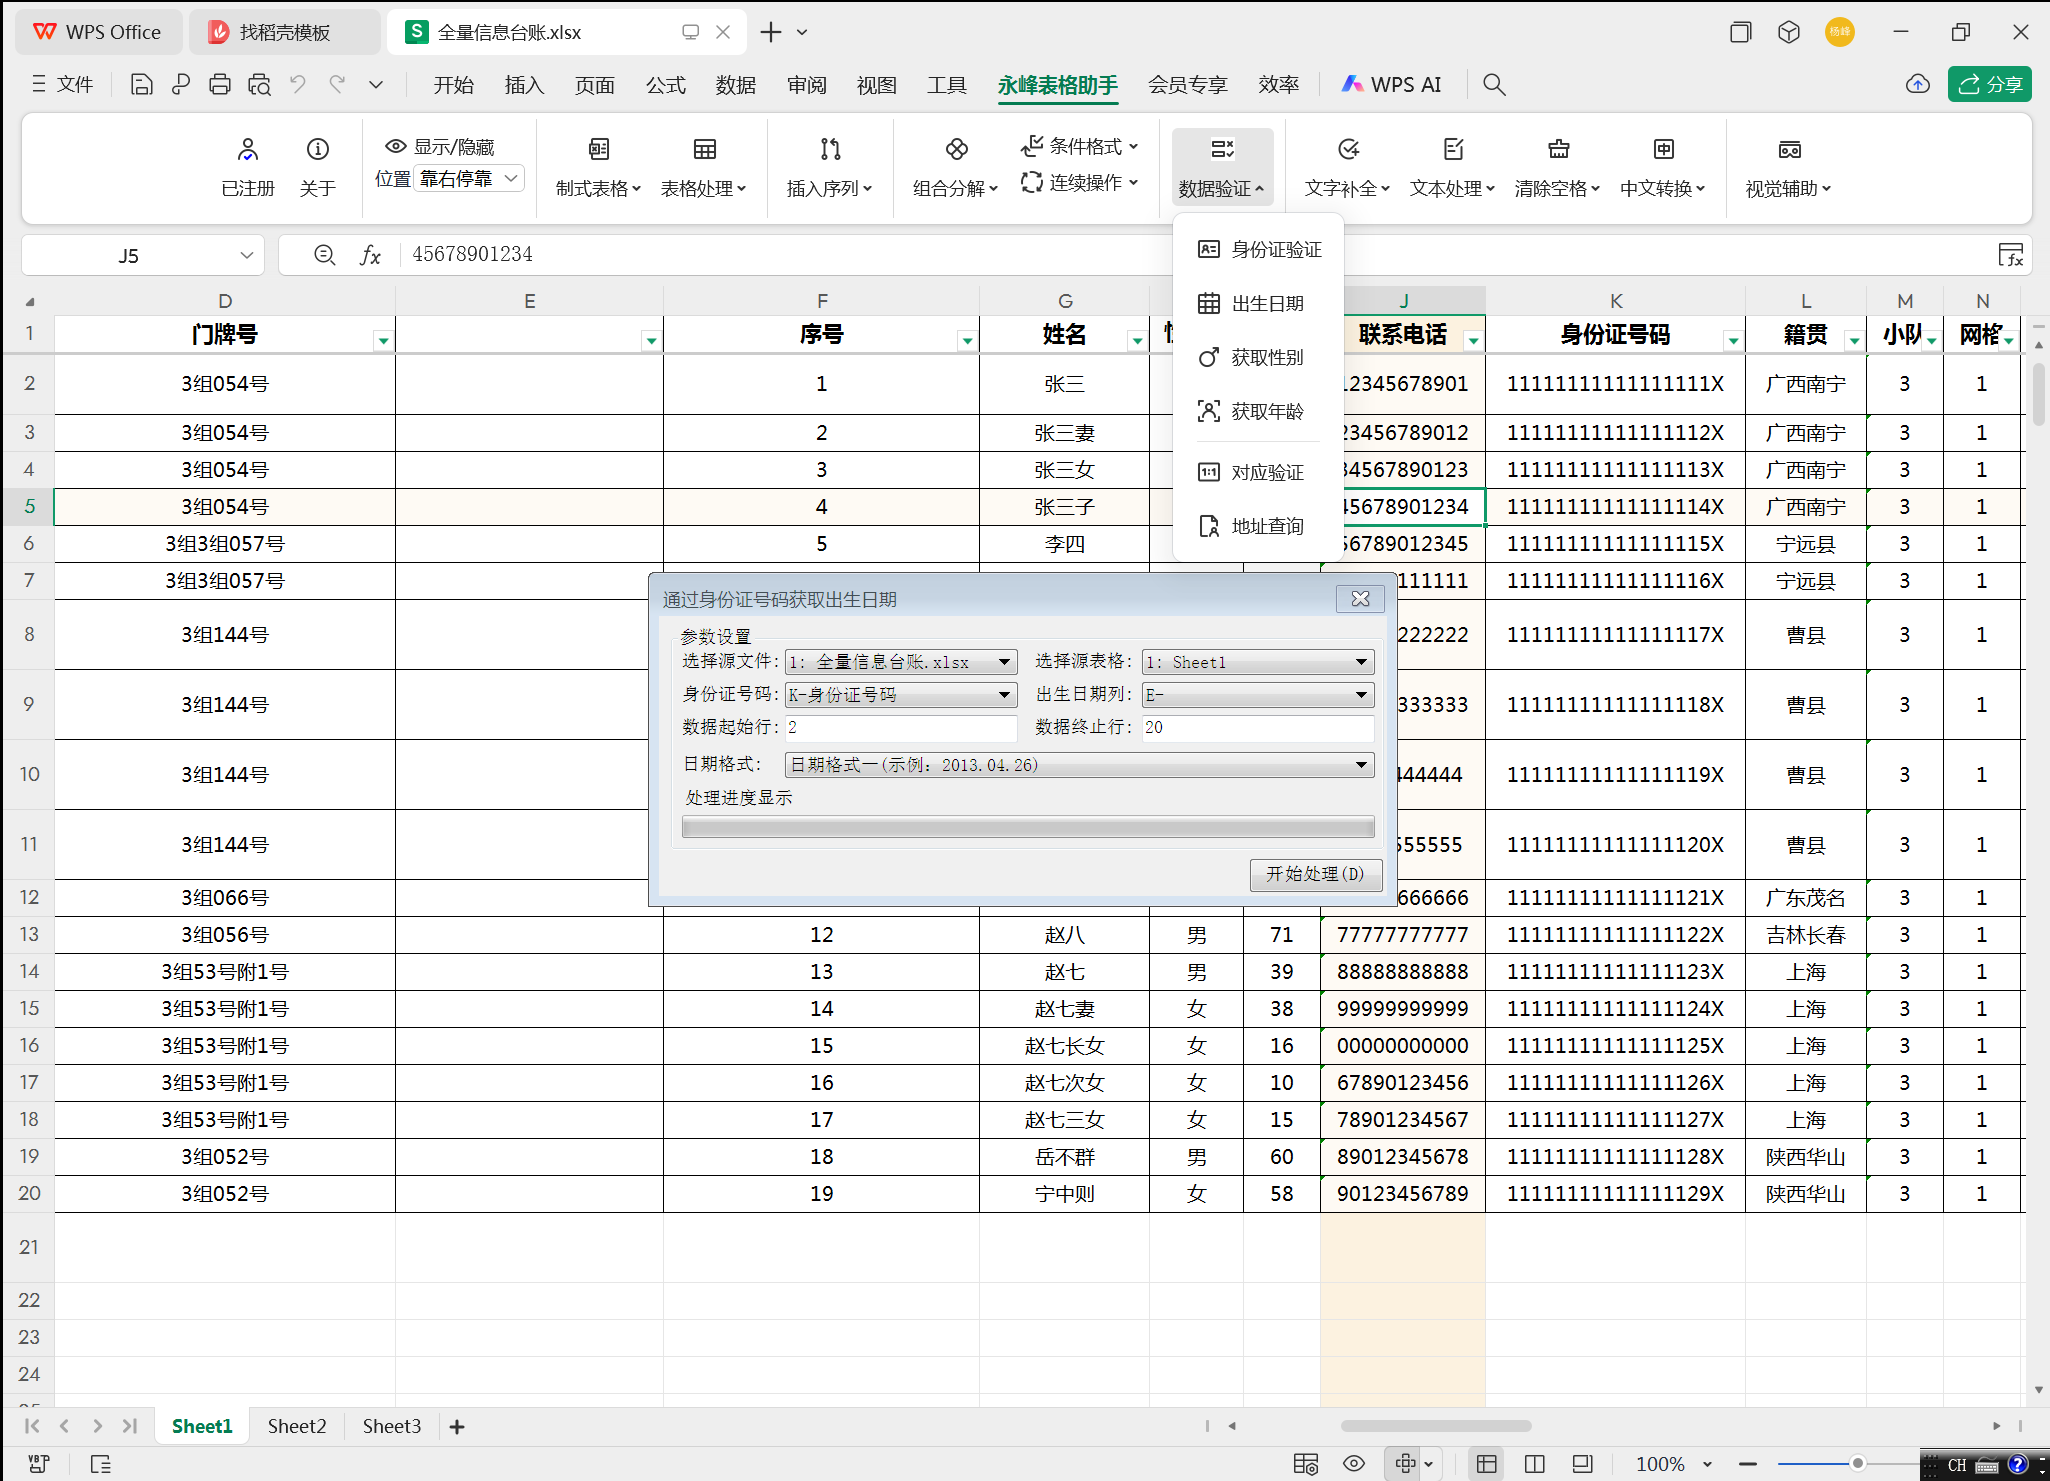The width and height of the screenshot is (2050, 1481).
Task: Switch to the Sheet2 worksheet
Action: (296, 1426)
